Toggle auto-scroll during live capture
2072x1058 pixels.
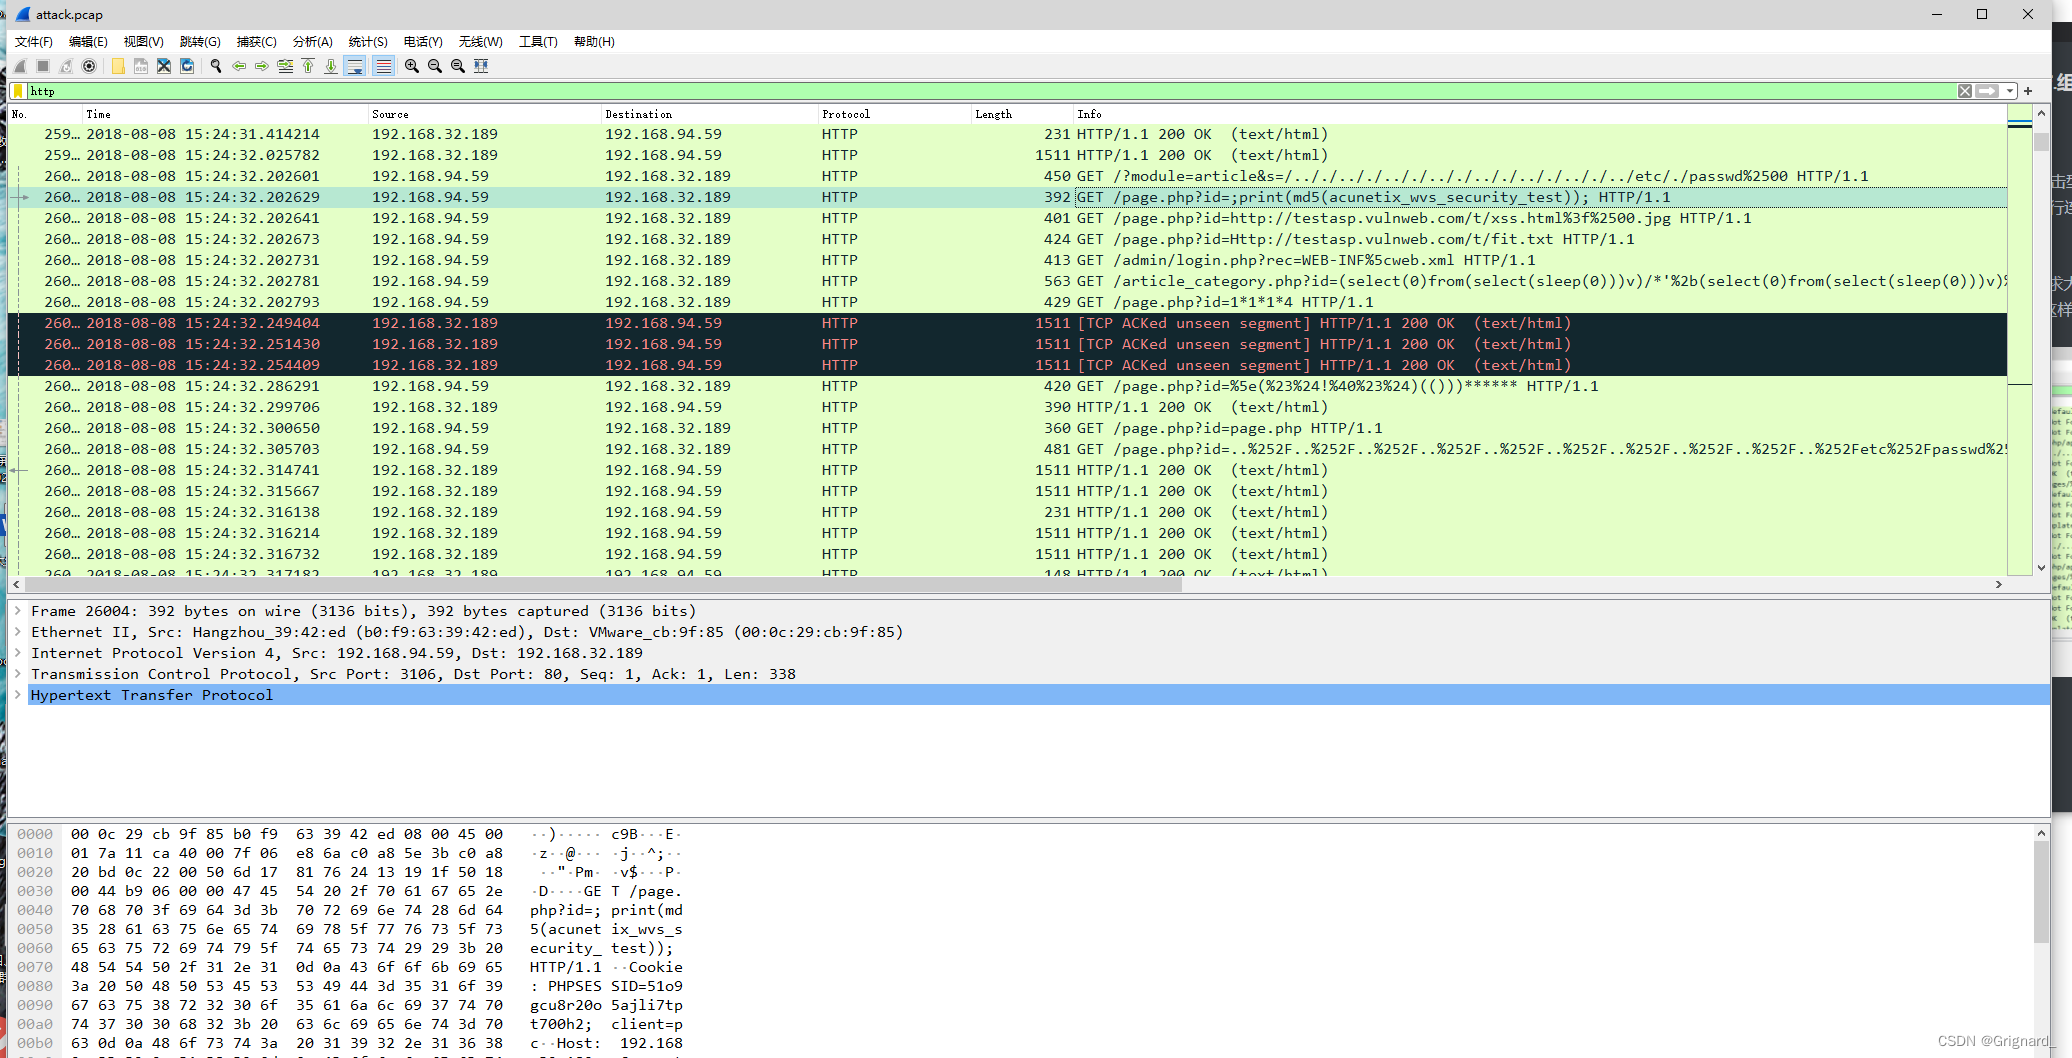pyautogui.click(x=355, y=66)
